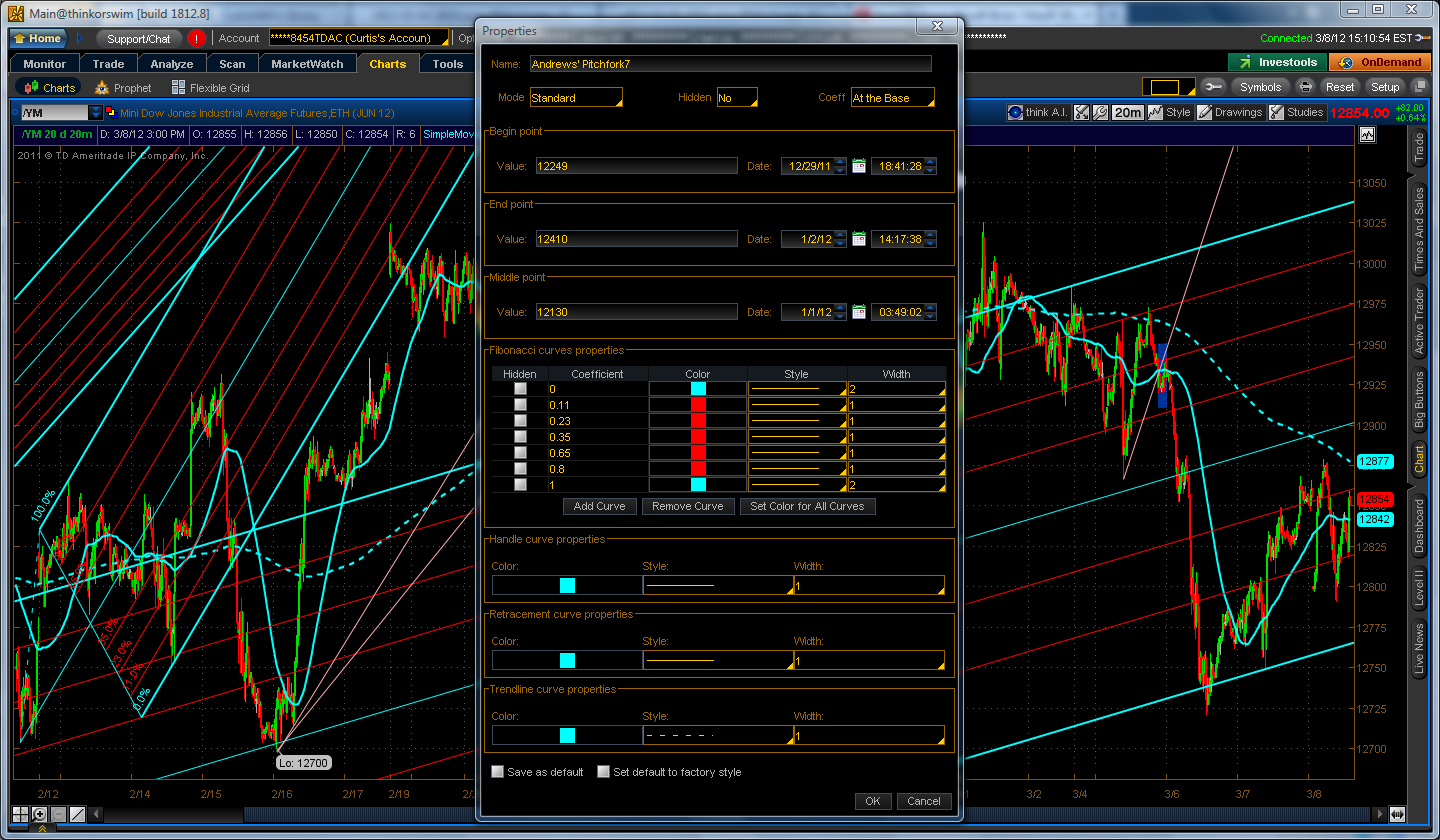
Task: Confirm Properties dialog with OK
Action: [x=873, y=801]
